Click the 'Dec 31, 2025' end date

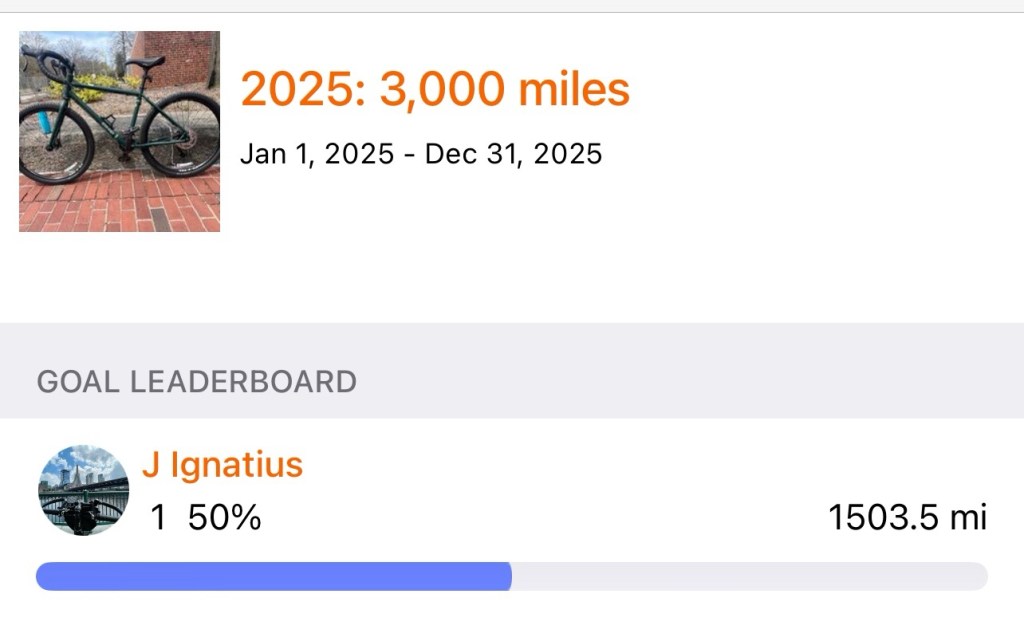point(513,154)
